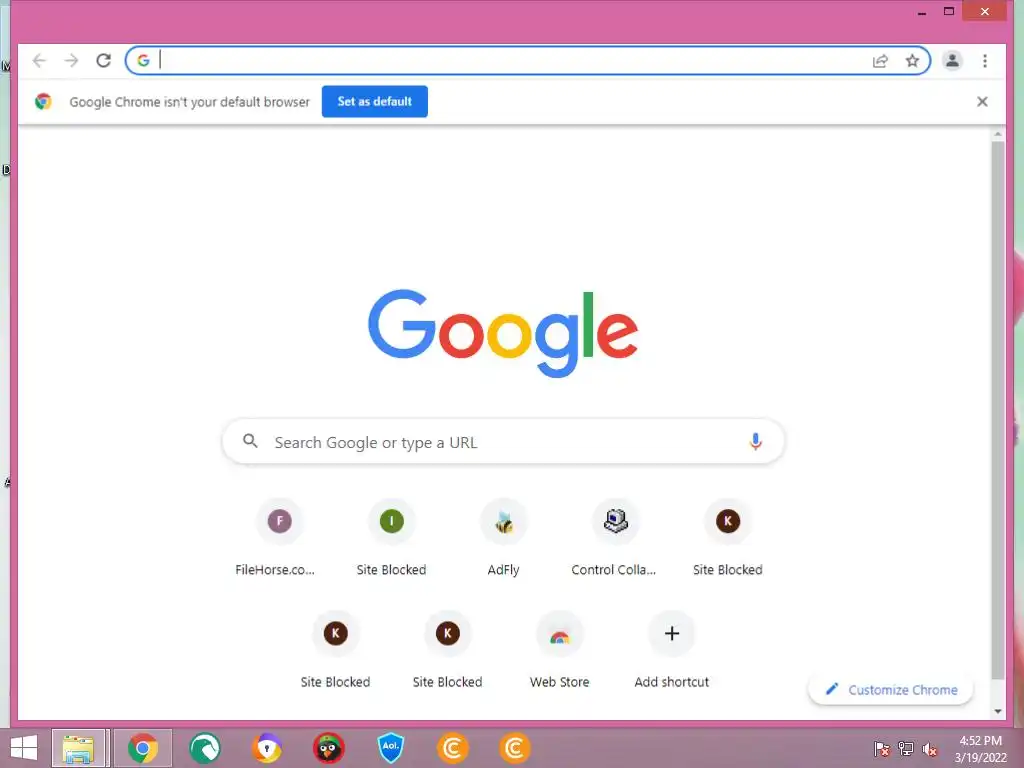Click the Chrome taskbar icon

coord(142,748)
